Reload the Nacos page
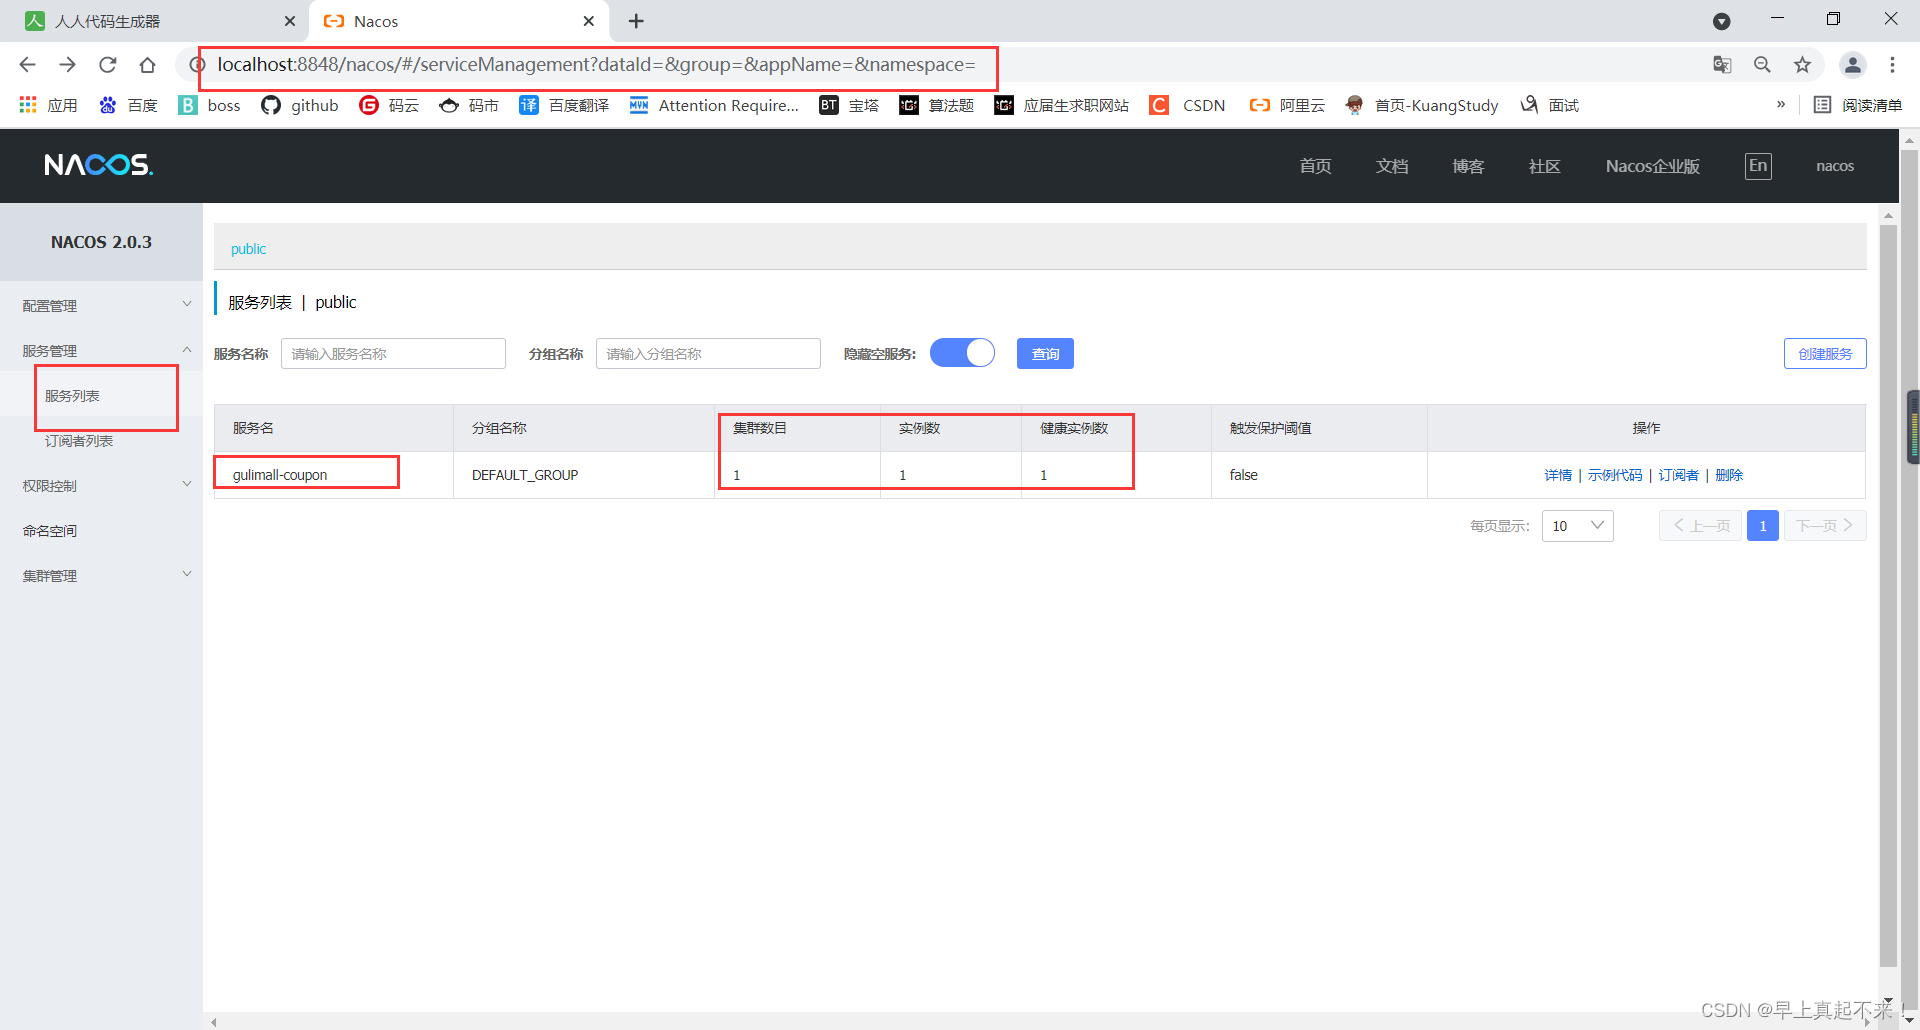1920x1030 pixels. (107, 65)
